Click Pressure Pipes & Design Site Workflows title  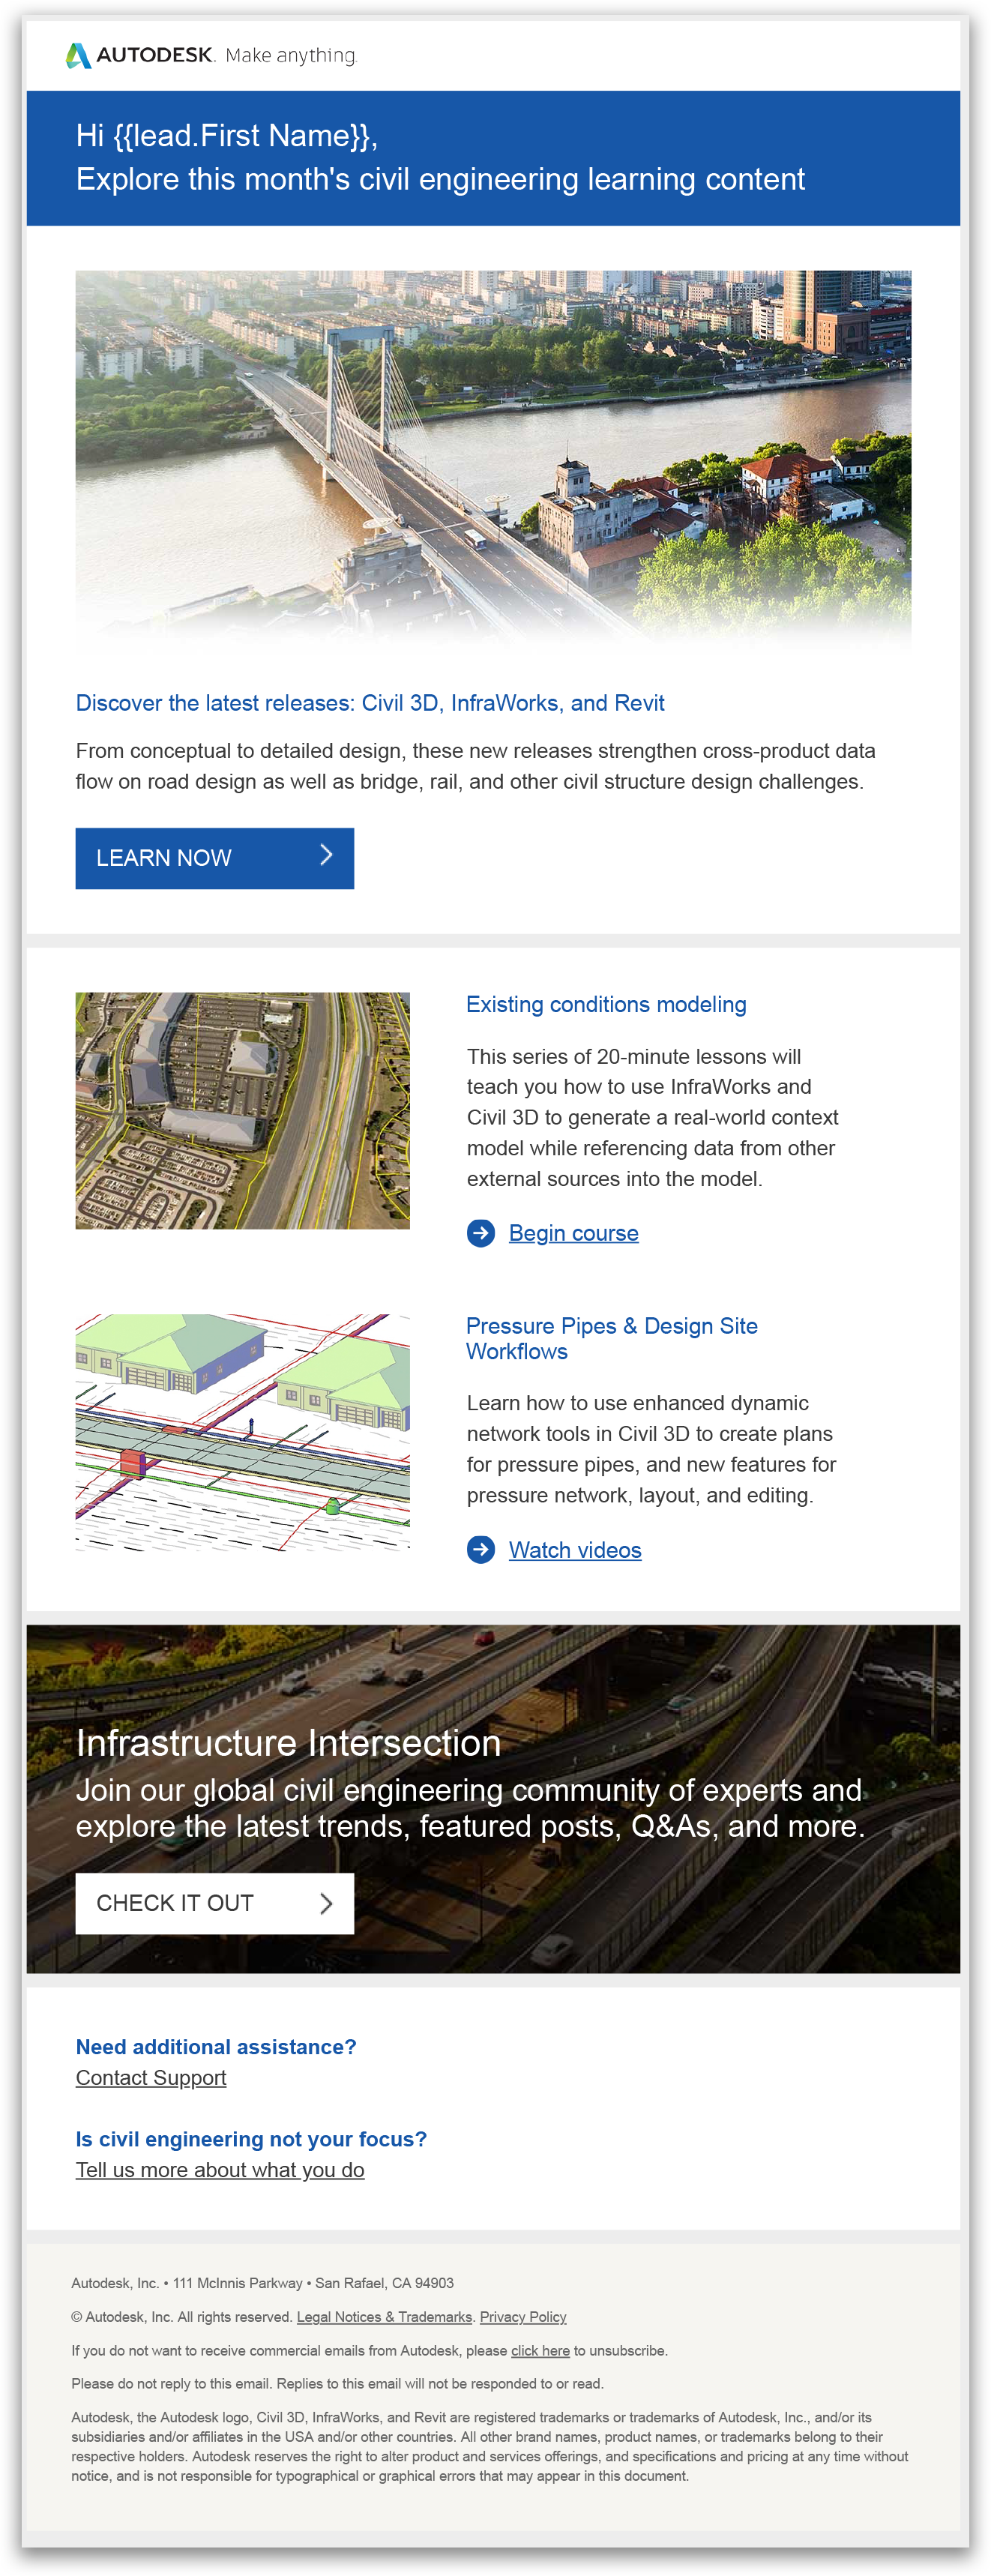click(612, 1338)
